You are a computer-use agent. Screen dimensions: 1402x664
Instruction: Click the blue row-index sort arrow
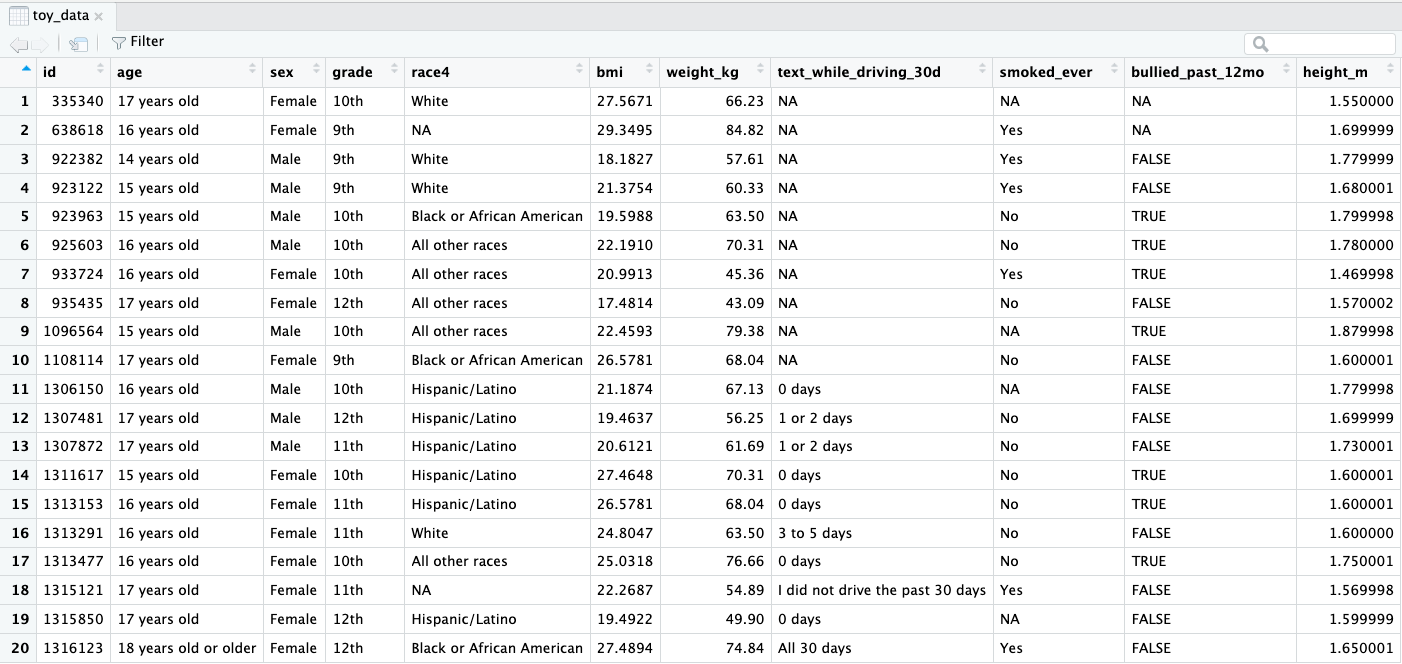point(26,70)
